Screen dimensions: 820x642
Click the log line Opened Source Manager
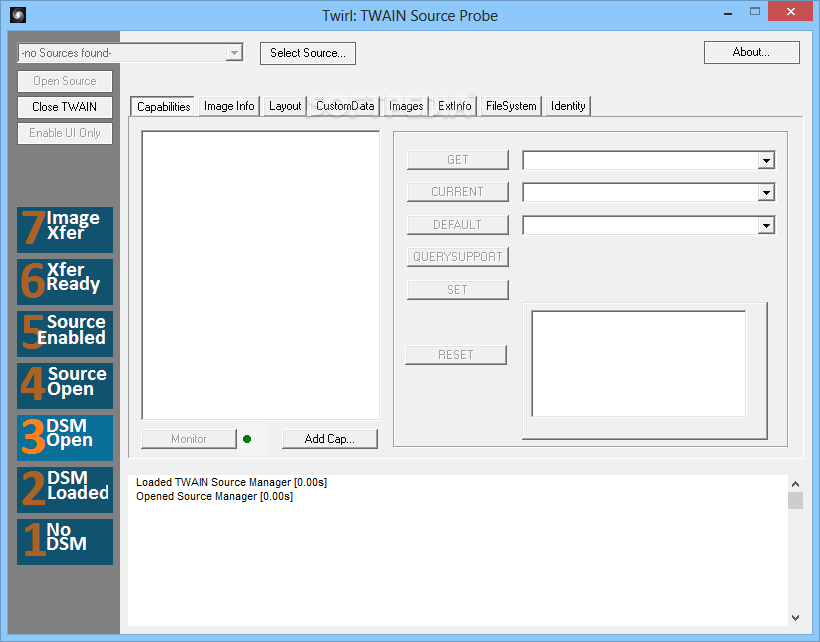coord(214,496)
